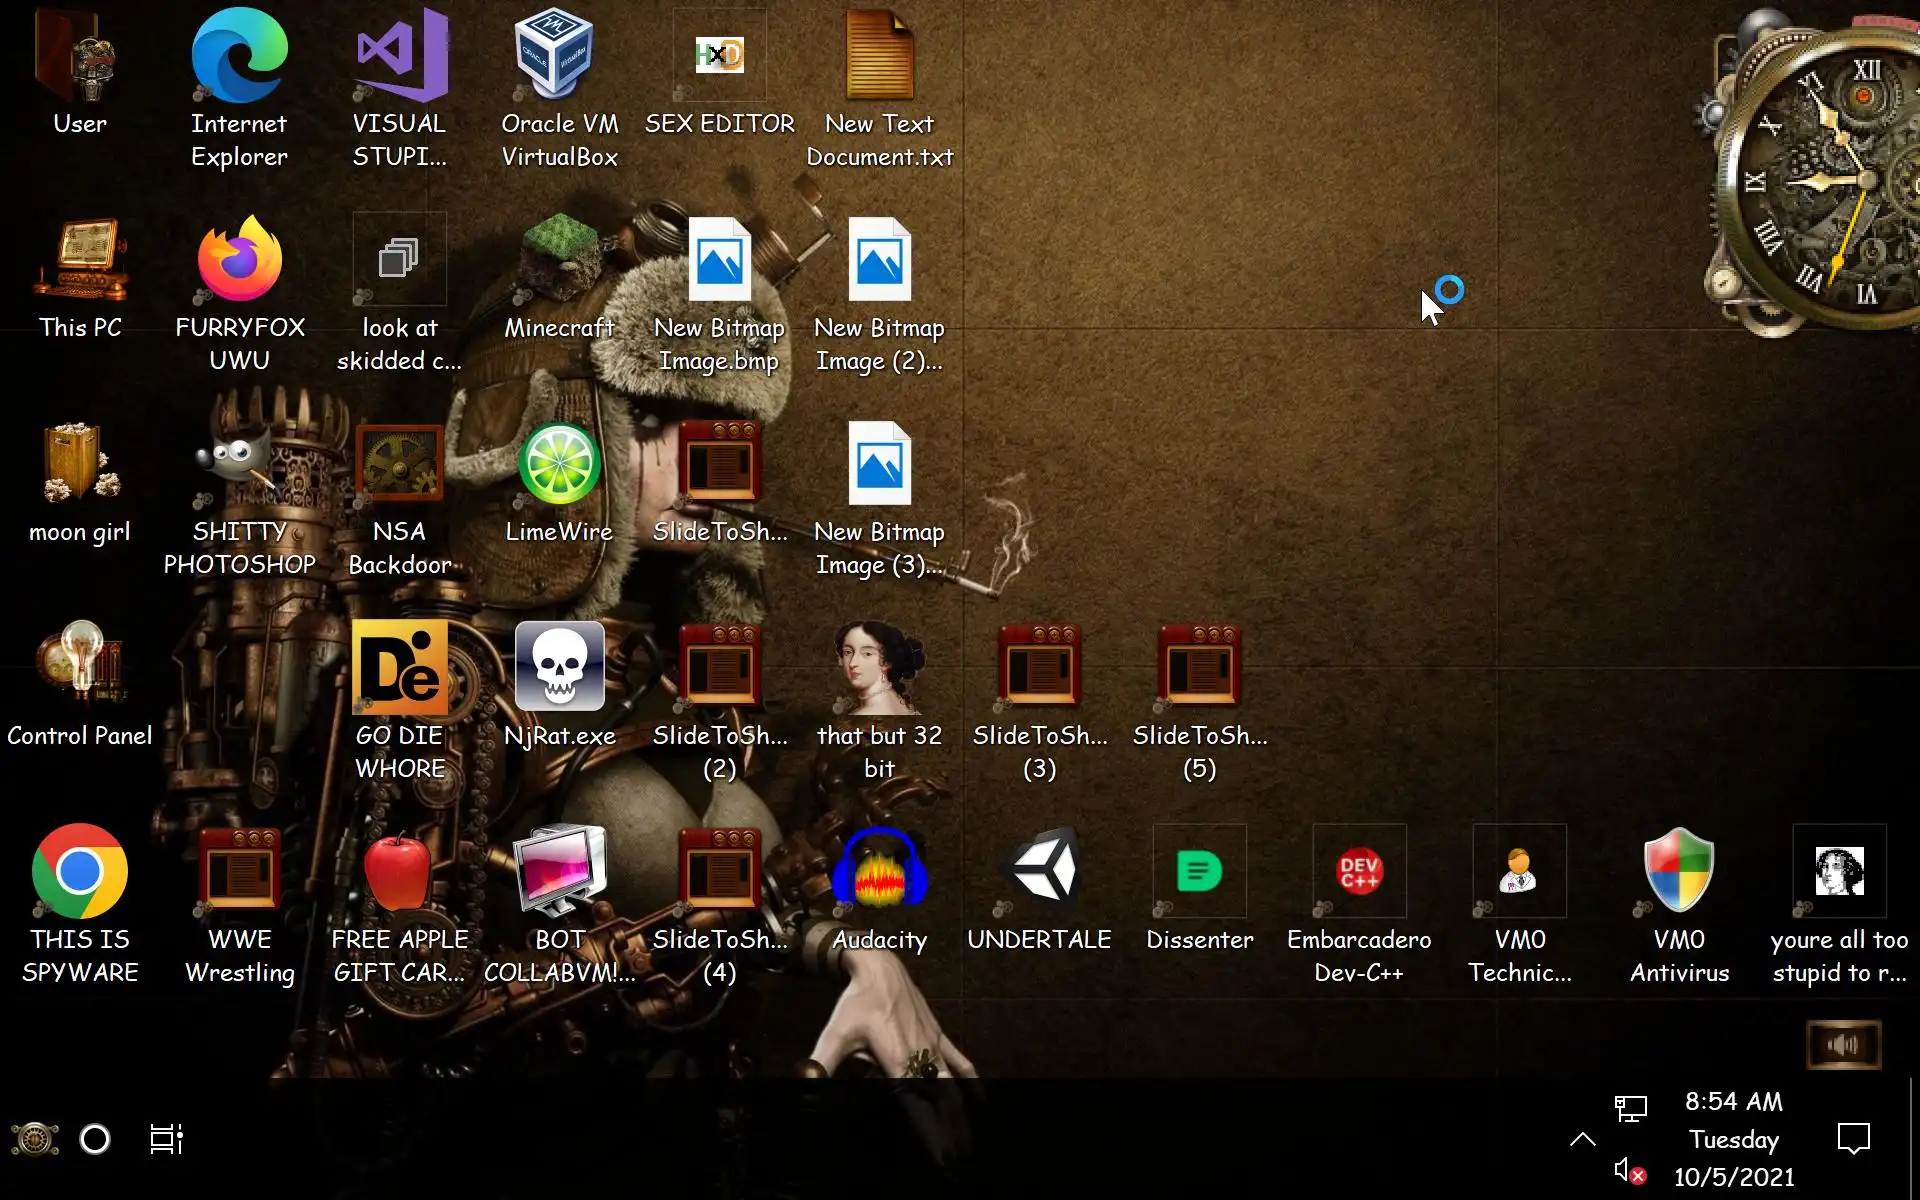Image resolution: width=1920 pixels, height=1200 pixels.
Task: Click the Firefox-logo FURRYFOX UWU shortcut
Action: pyautogui.click(x=239, y=262)
